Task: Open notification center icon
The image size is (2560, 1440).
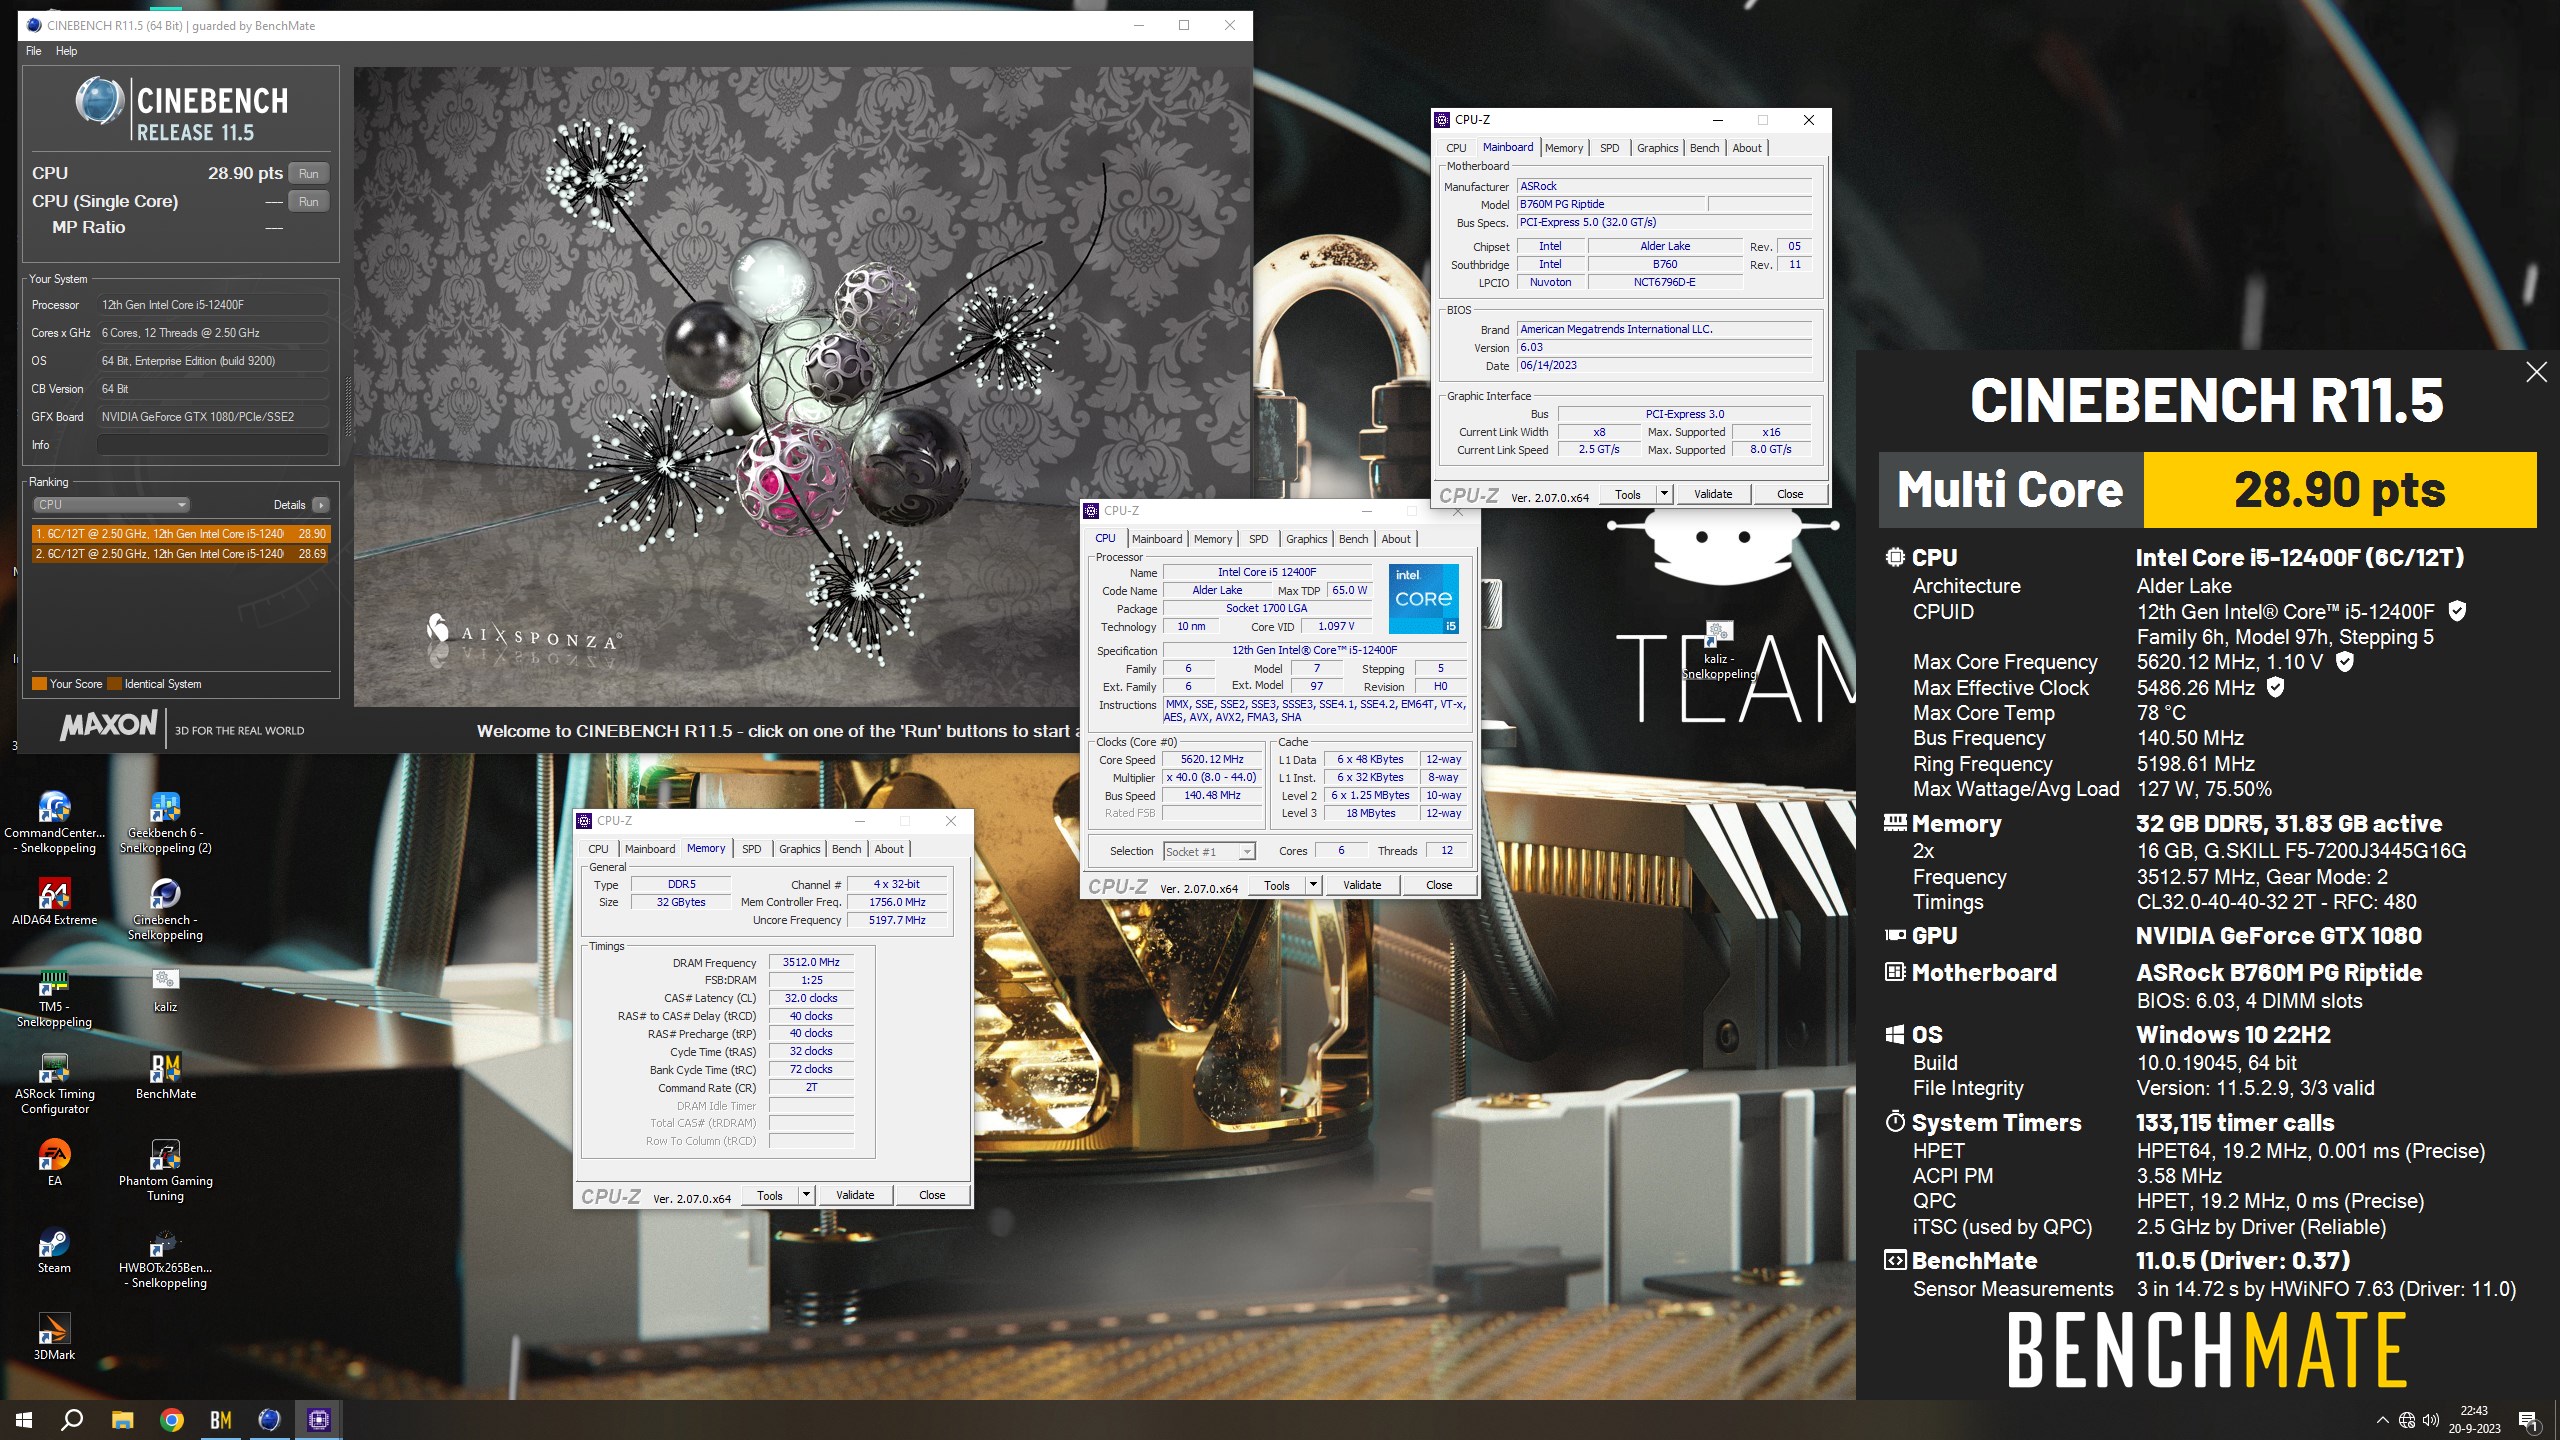Action: click(x=2528, y=1420)
